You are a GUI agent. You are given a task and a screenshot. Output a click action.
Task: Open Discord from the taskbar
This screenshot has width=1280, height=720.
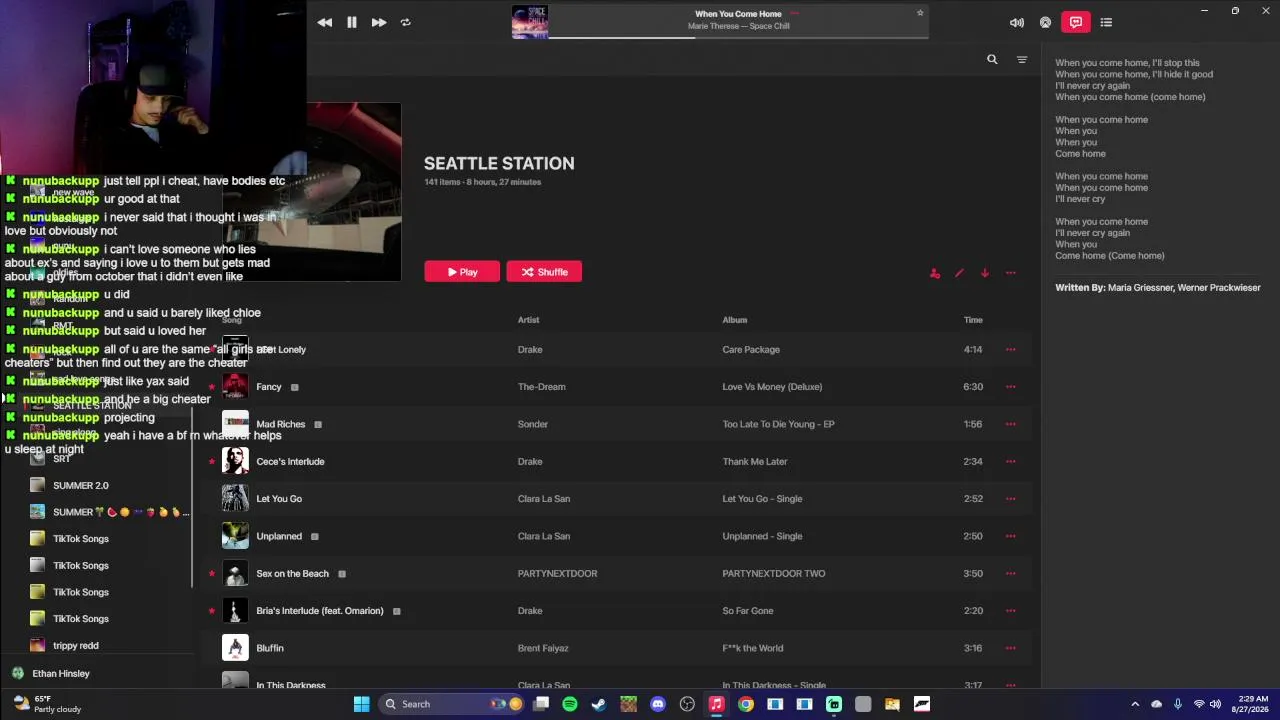(658, 704)
